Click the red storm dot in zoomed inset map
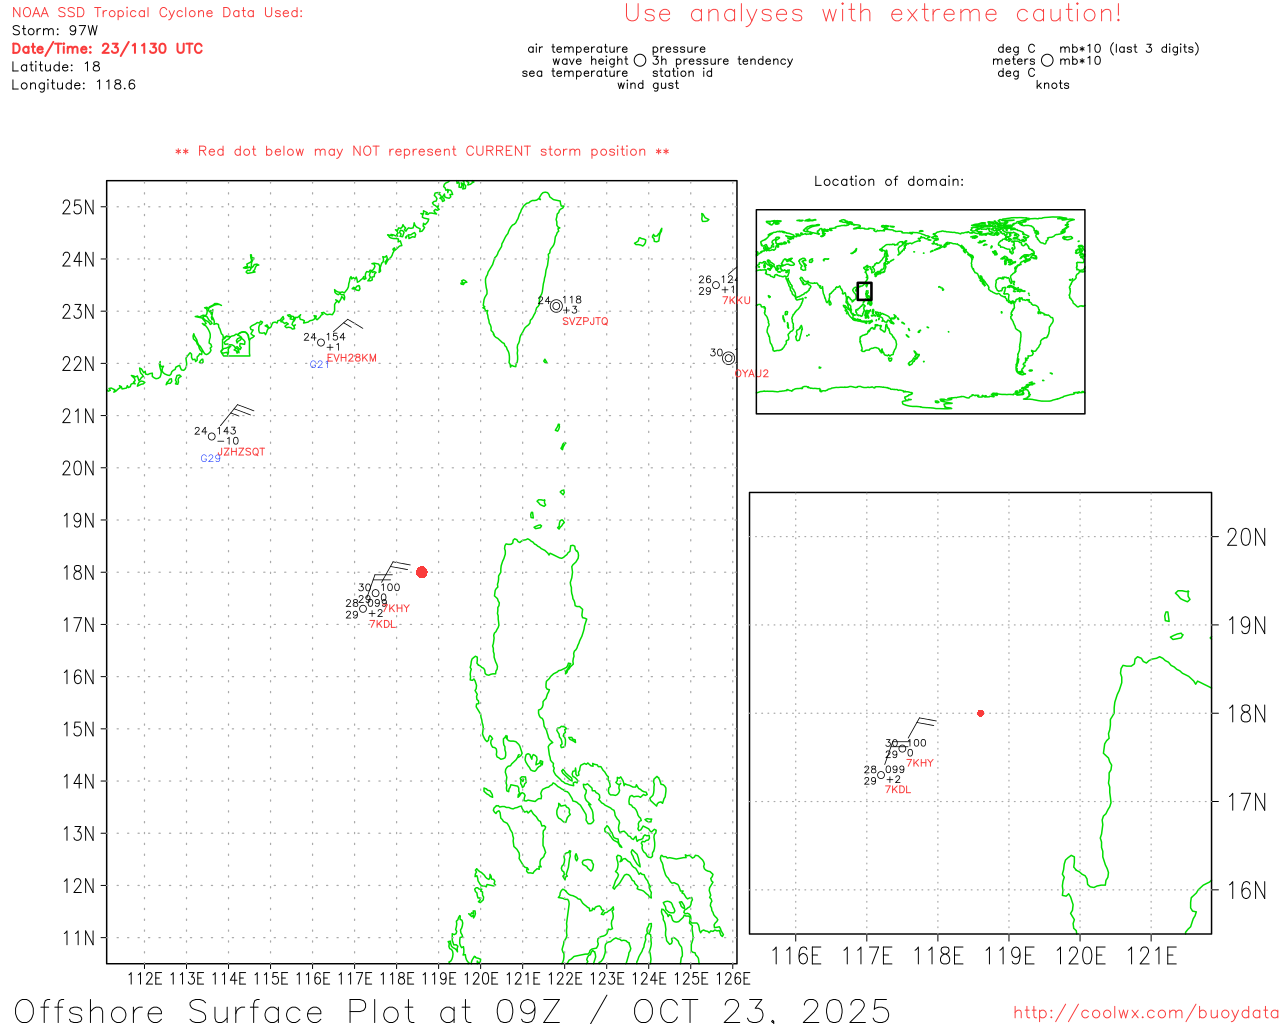 pyautogui.click(x=980, y=713)
